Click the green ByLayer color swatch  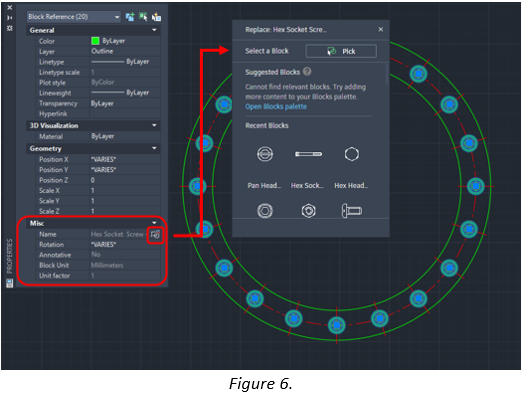pyautogui.click(x=95, y=41)
